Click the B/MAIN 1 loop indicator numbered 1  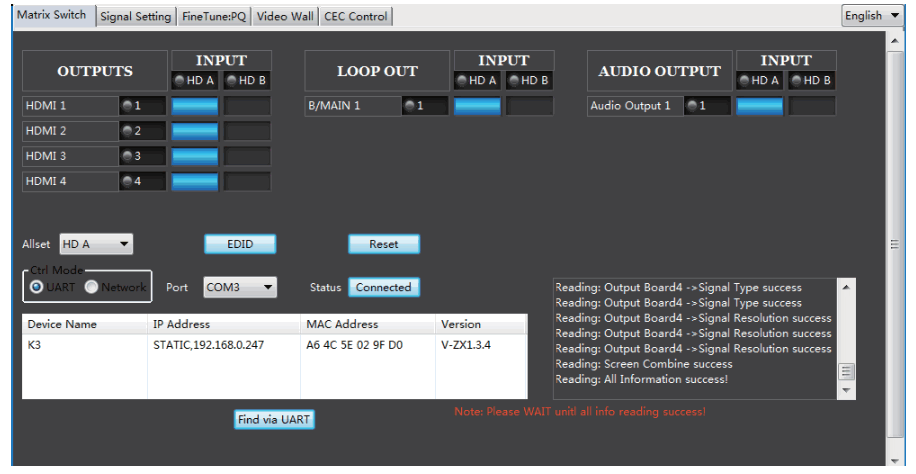click(425, 106)
